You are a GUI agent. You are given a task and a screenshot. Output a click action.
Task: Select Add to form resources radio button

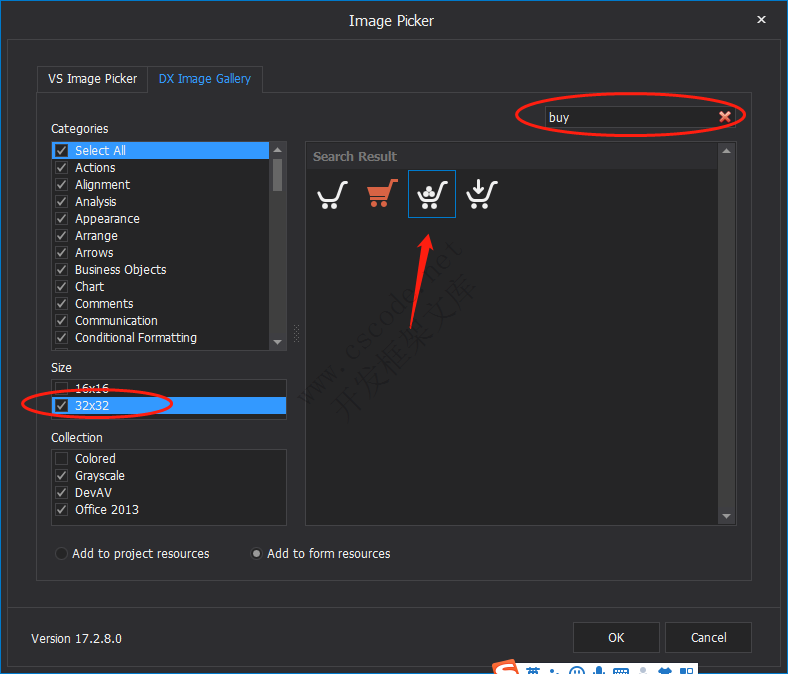(257, 553)
